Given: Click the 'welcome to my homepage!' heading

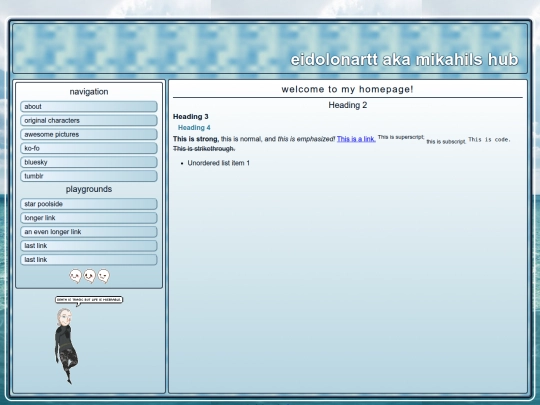Looking at the screenshot, I should coord(347,89).
